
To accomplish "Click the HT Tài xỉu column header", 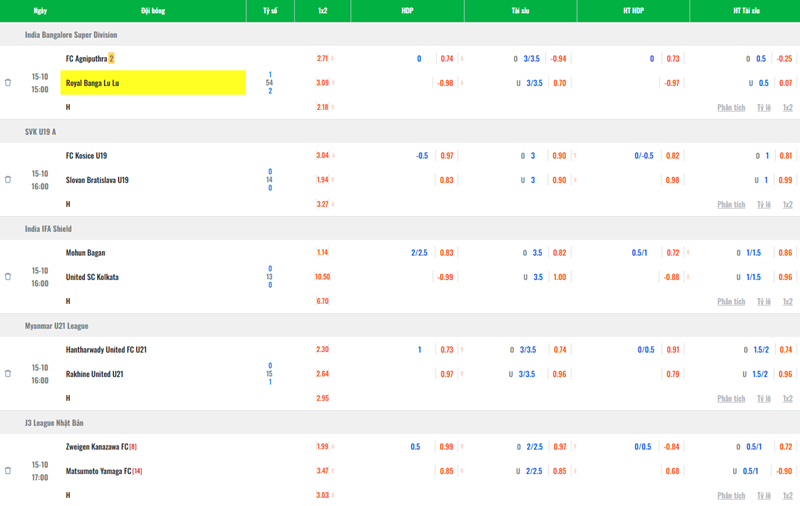I will [746, 11].
